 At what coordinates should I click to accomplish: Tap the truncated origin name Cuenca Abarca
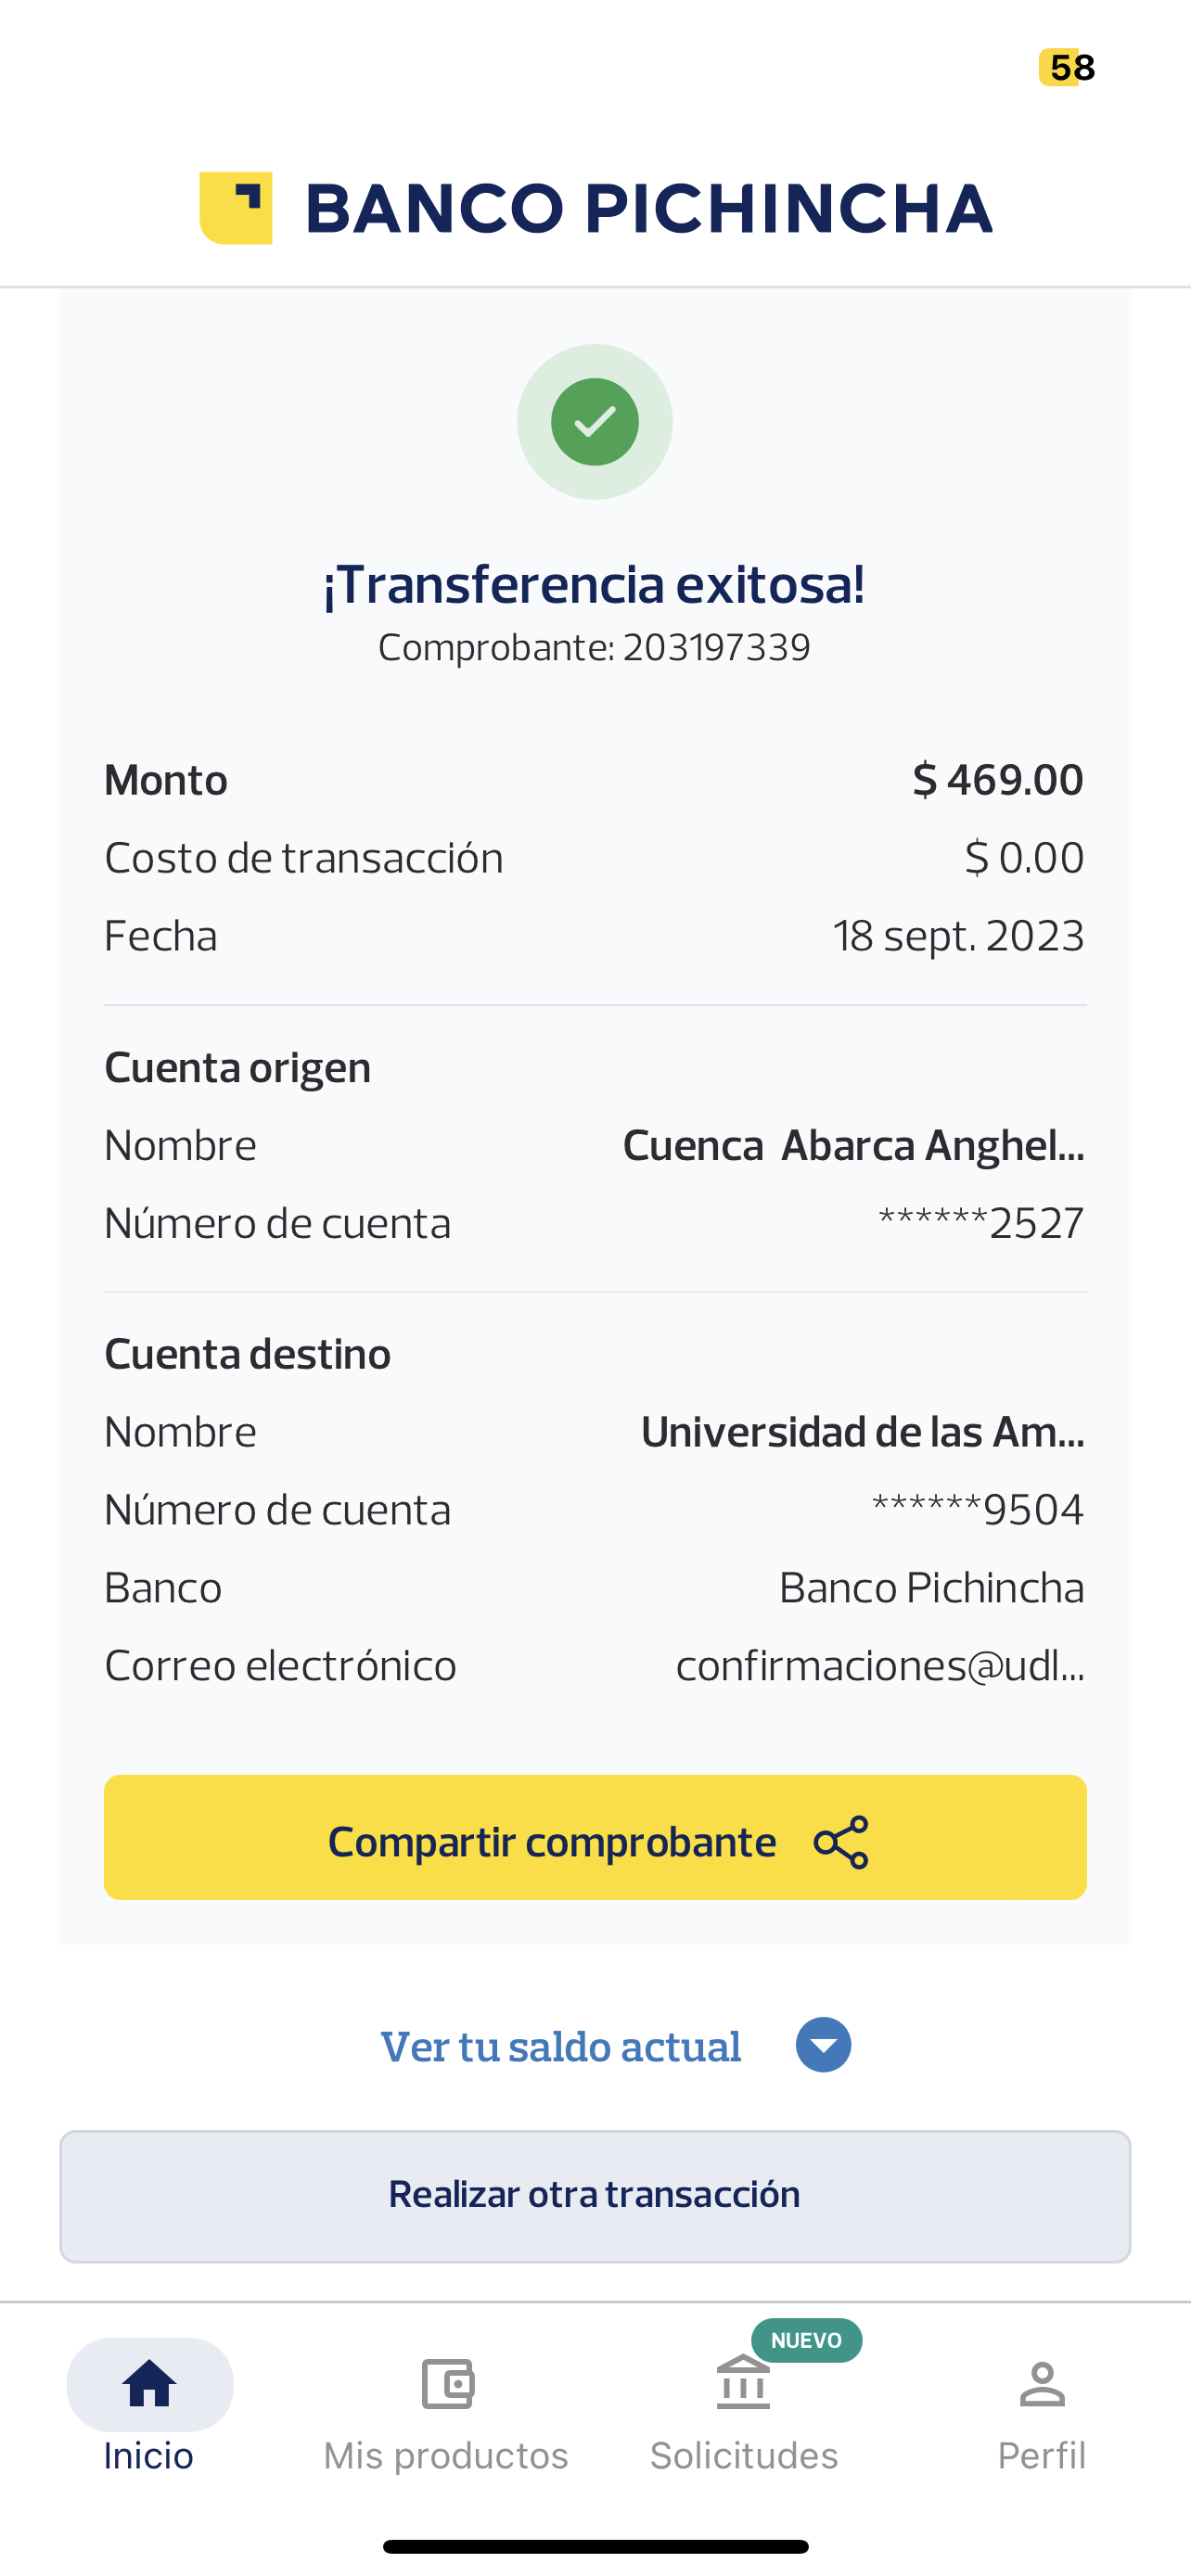[853, 1146]
